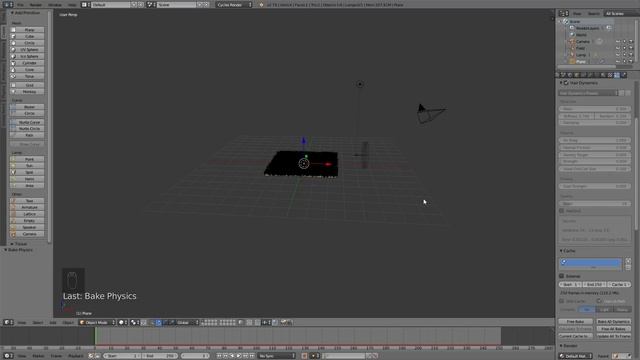Add an Empty object
The image size is (640, 360).
coord(27,221)
